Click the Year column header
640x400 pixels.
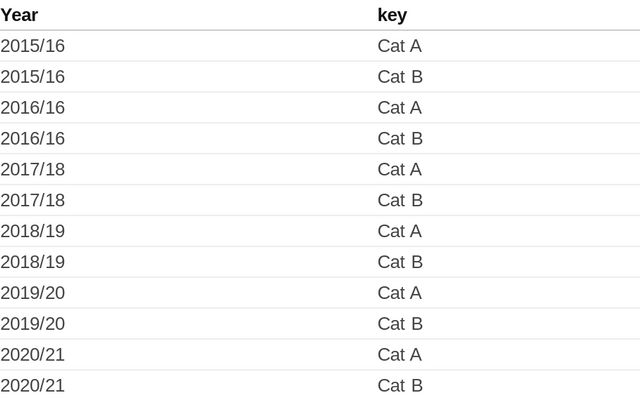19,15
